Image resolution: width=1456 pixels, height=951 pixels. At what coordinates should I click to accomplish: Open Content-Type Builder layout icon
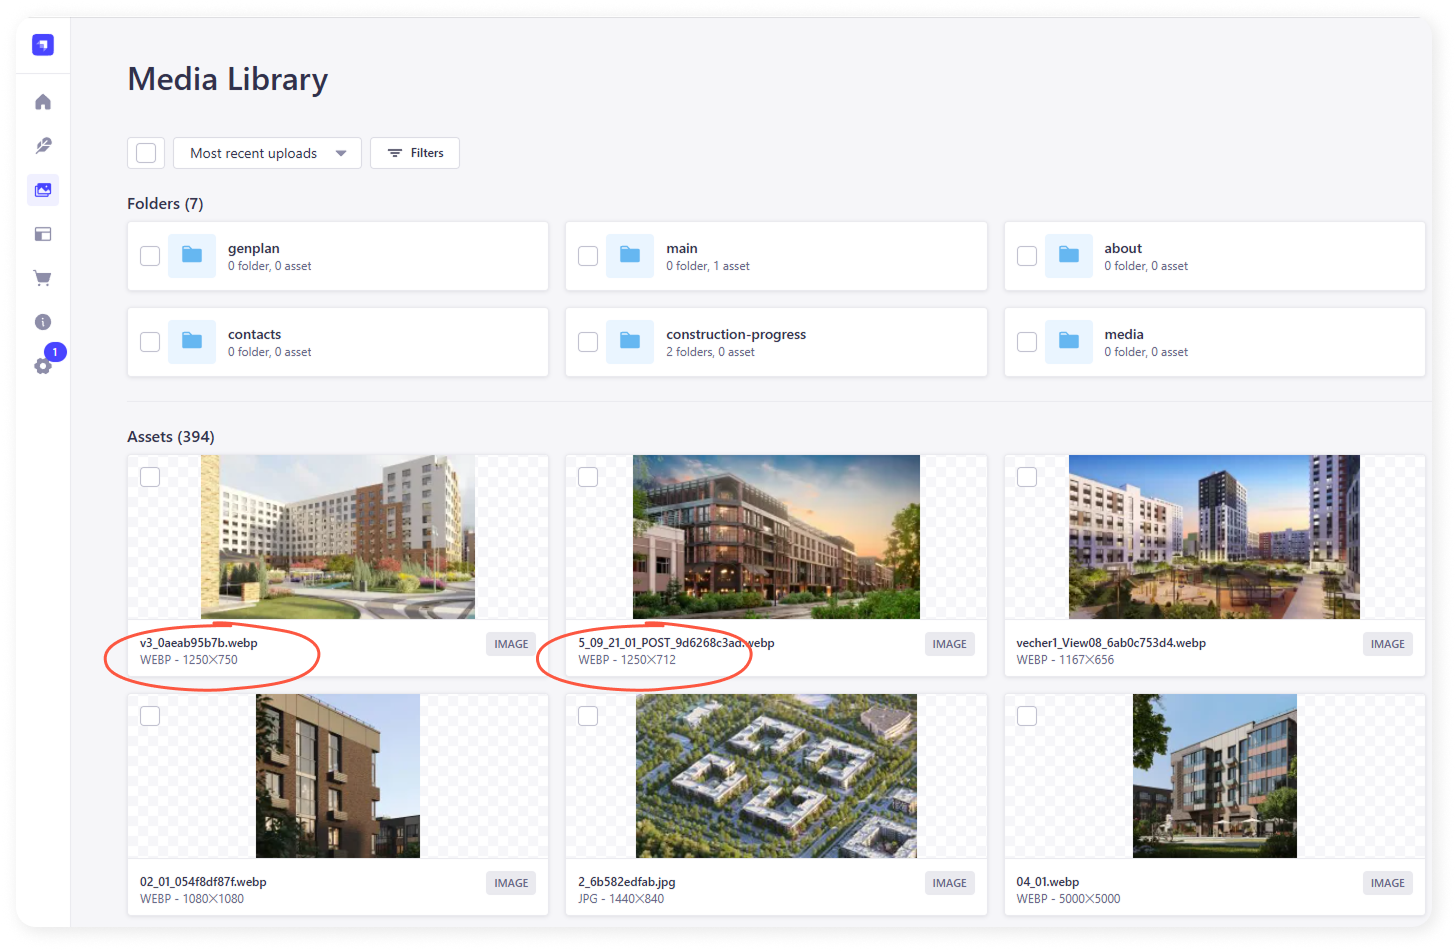click(x=43, y=234)
